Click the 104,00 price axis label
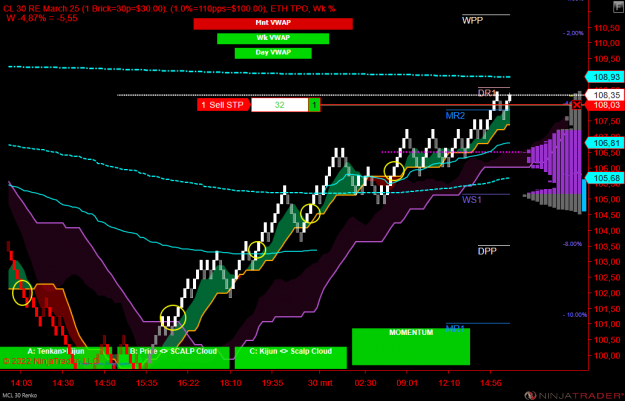 (607, 230)
